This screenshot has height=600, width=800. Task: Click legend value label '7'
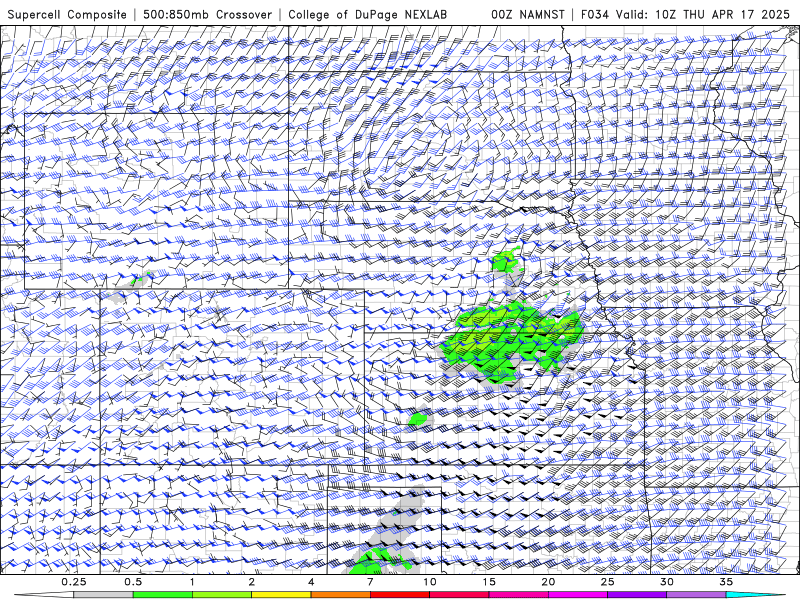[370, 582]
